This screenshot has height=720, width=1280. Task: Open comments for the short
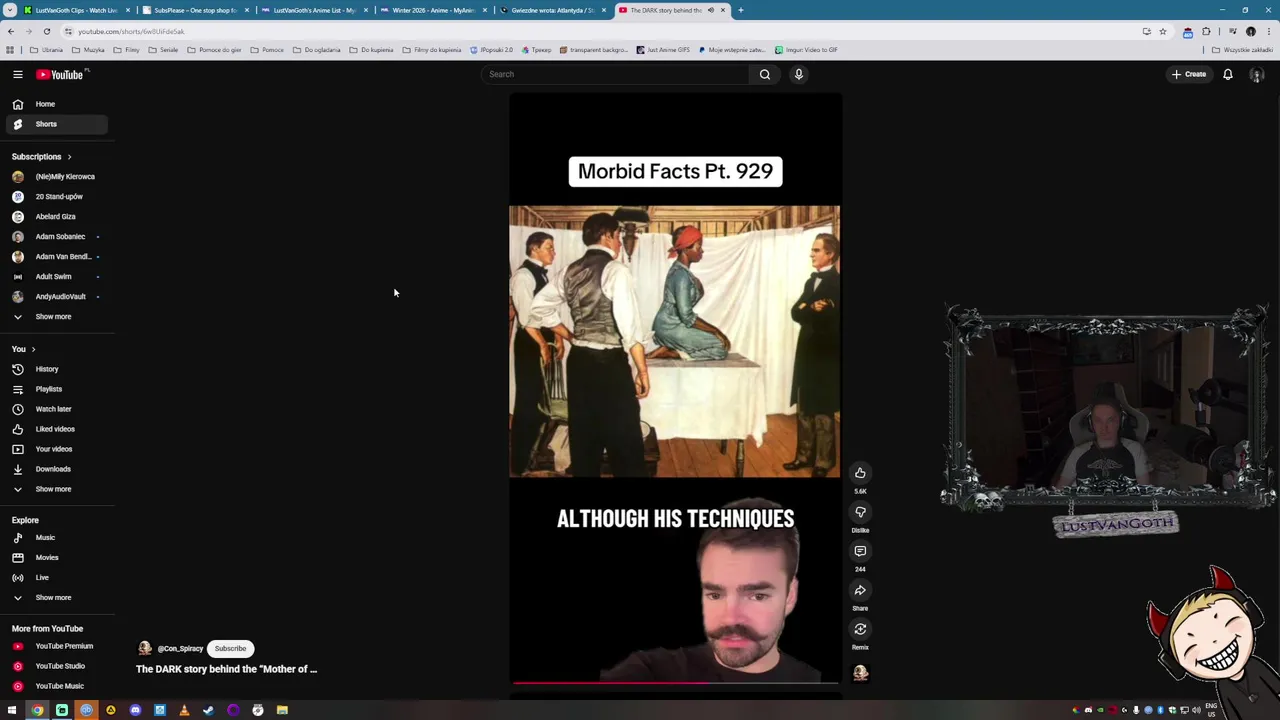coord(860,551)
